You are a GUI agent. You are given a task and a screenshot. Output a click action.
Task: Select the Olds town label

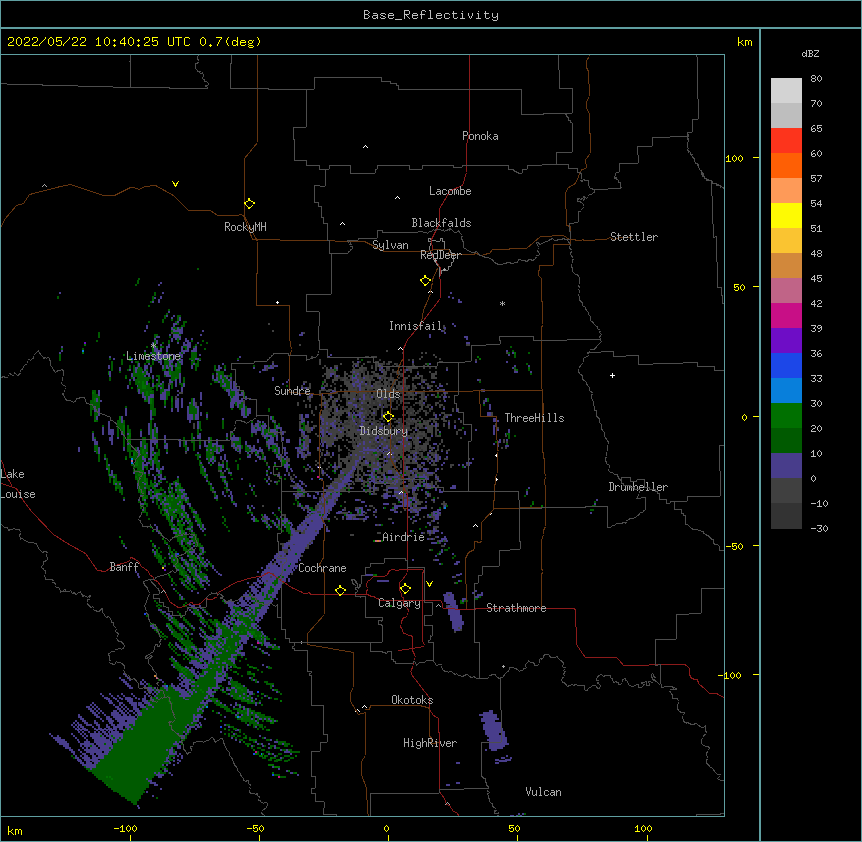click(388, 394)
